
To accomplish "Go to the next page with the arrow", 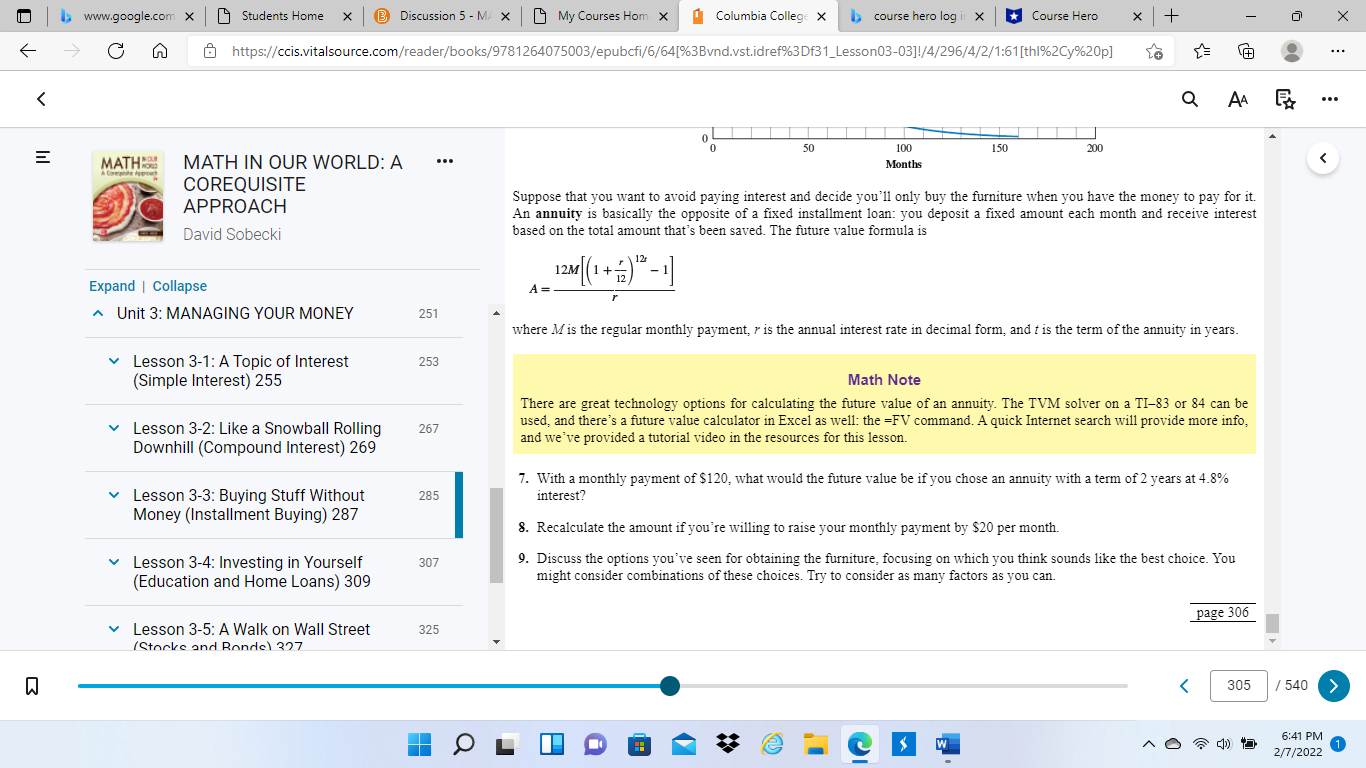I will click(x=1333, y=686).
